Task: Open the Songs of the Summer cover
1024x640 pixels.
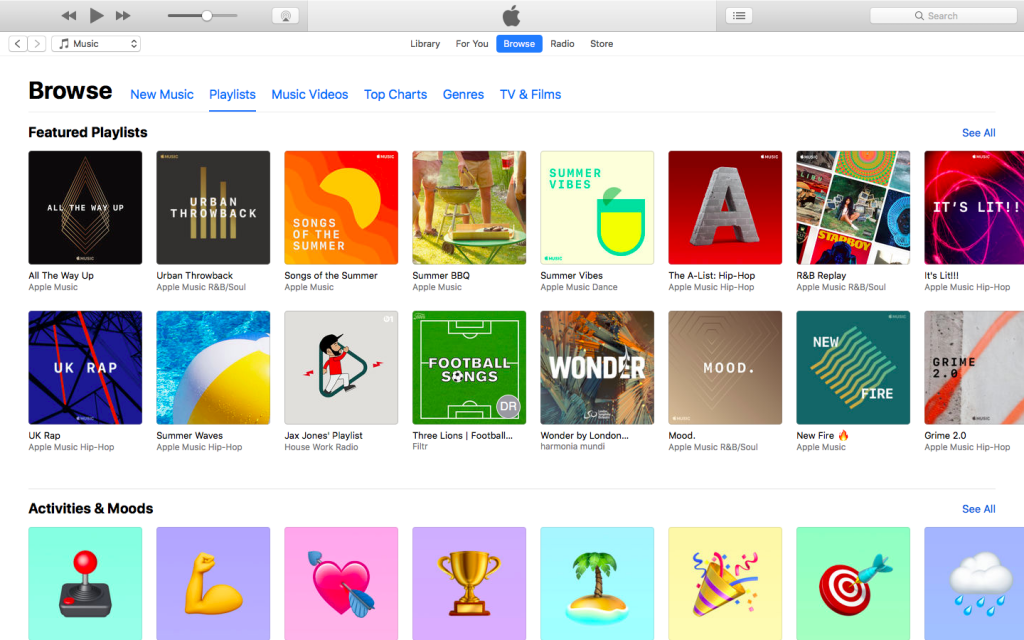Action: 341,208
